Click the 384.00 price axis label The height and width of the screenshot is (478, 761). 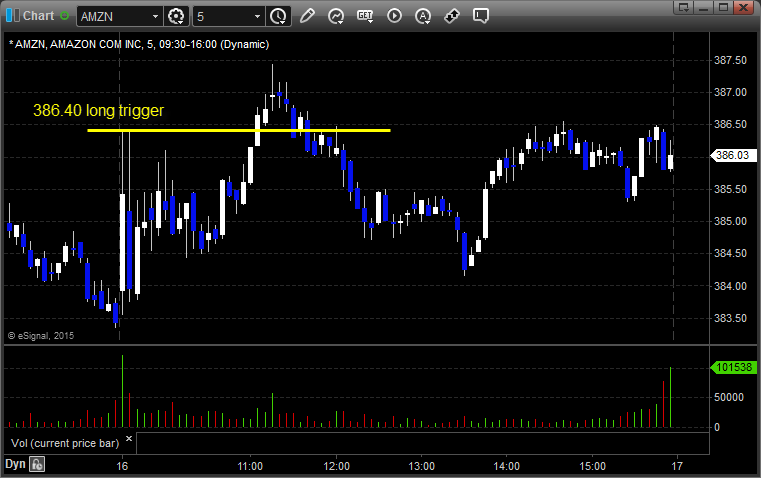pyautogui.click(x=730, y=286)
